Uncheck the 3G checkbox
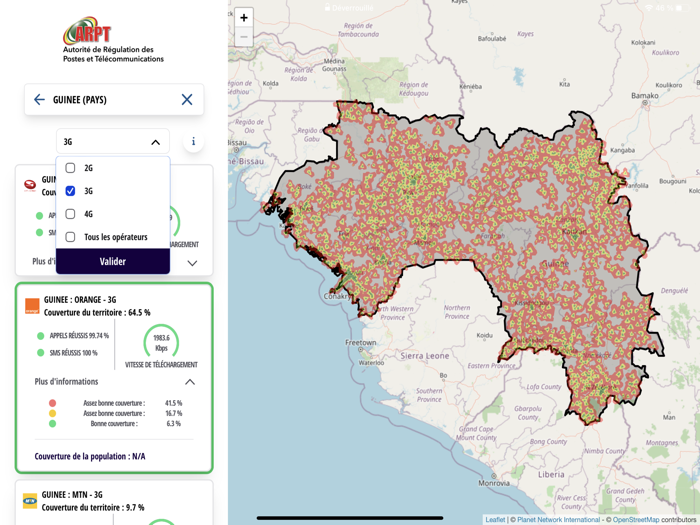This screenshot has height=525, width=700. point(70,191)
